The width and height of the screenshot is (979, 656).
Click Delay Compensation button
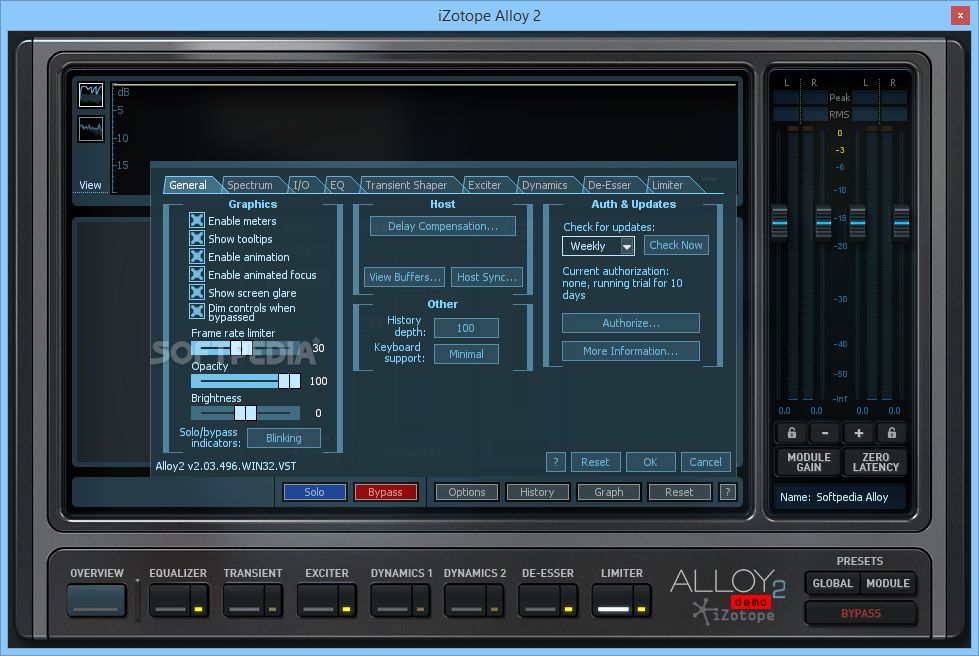pyautogui.click(x=443, y=226)
